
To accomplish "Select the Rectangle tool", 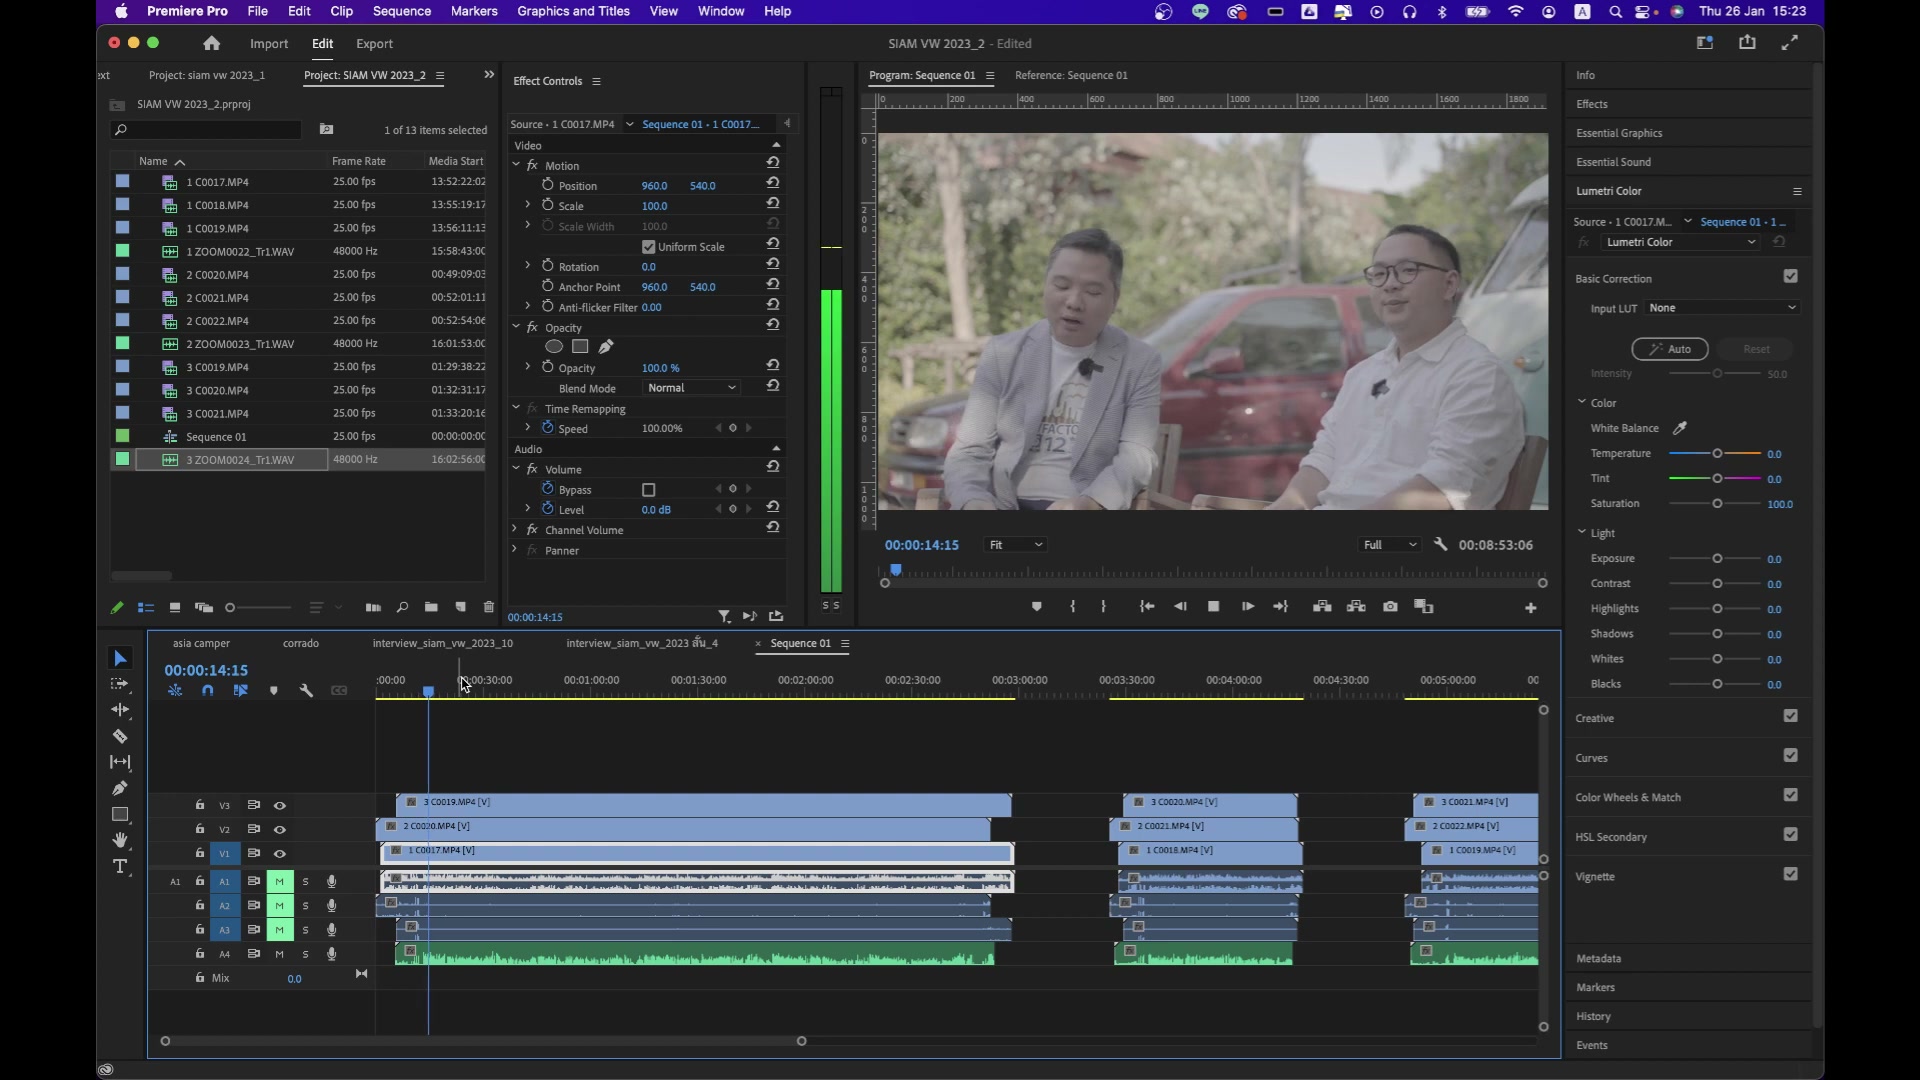I will tap(120, 814).
